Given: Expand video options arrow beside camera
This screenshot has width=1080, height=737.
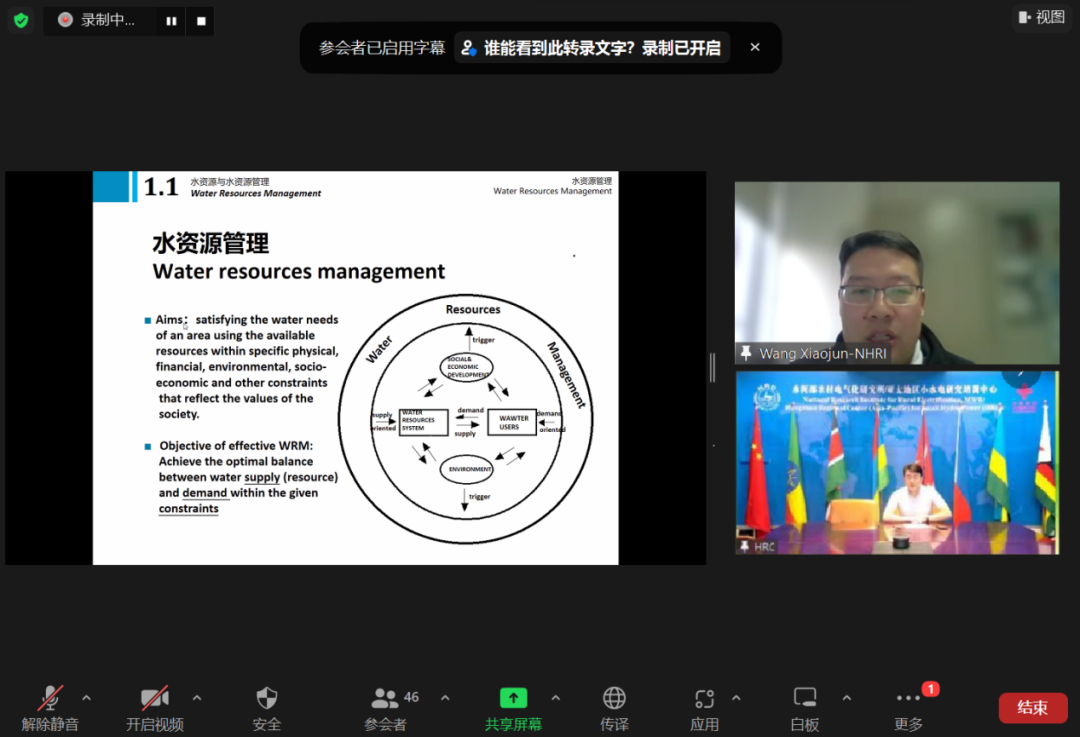Looking at the screenshot, I should [197, 698].
